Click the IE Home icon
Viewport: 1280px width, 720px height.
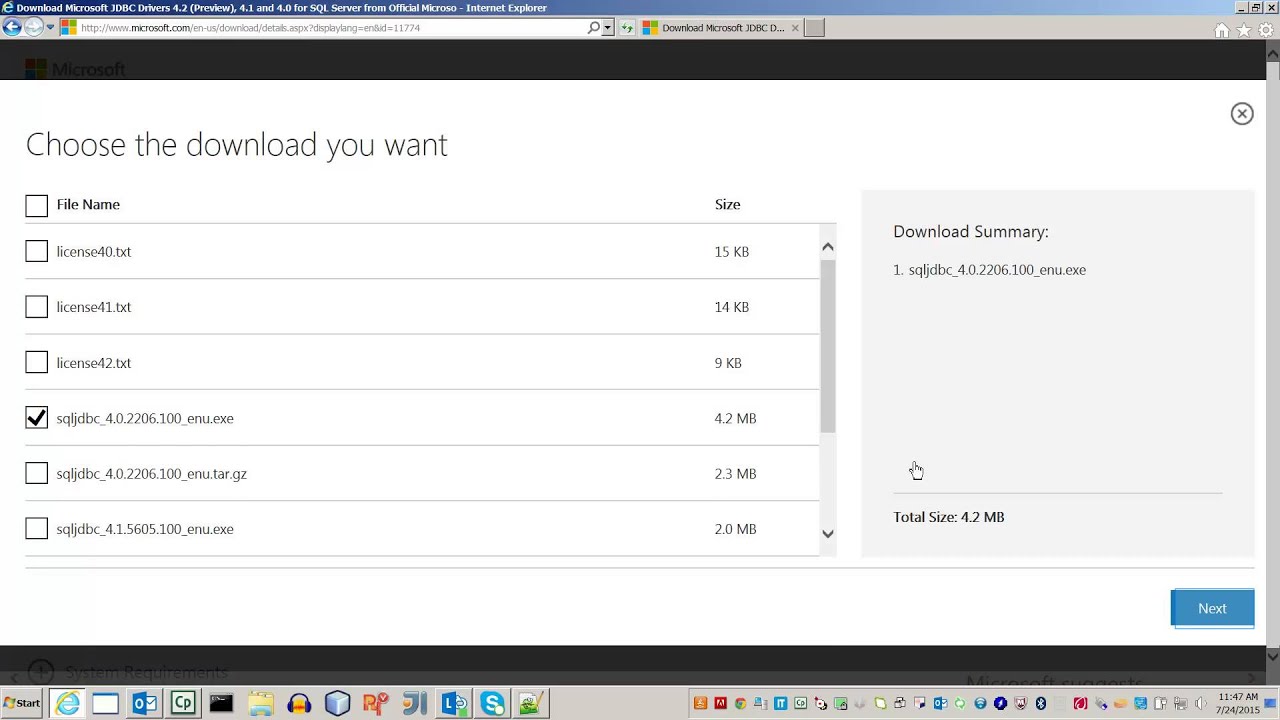click(1222, 30)
